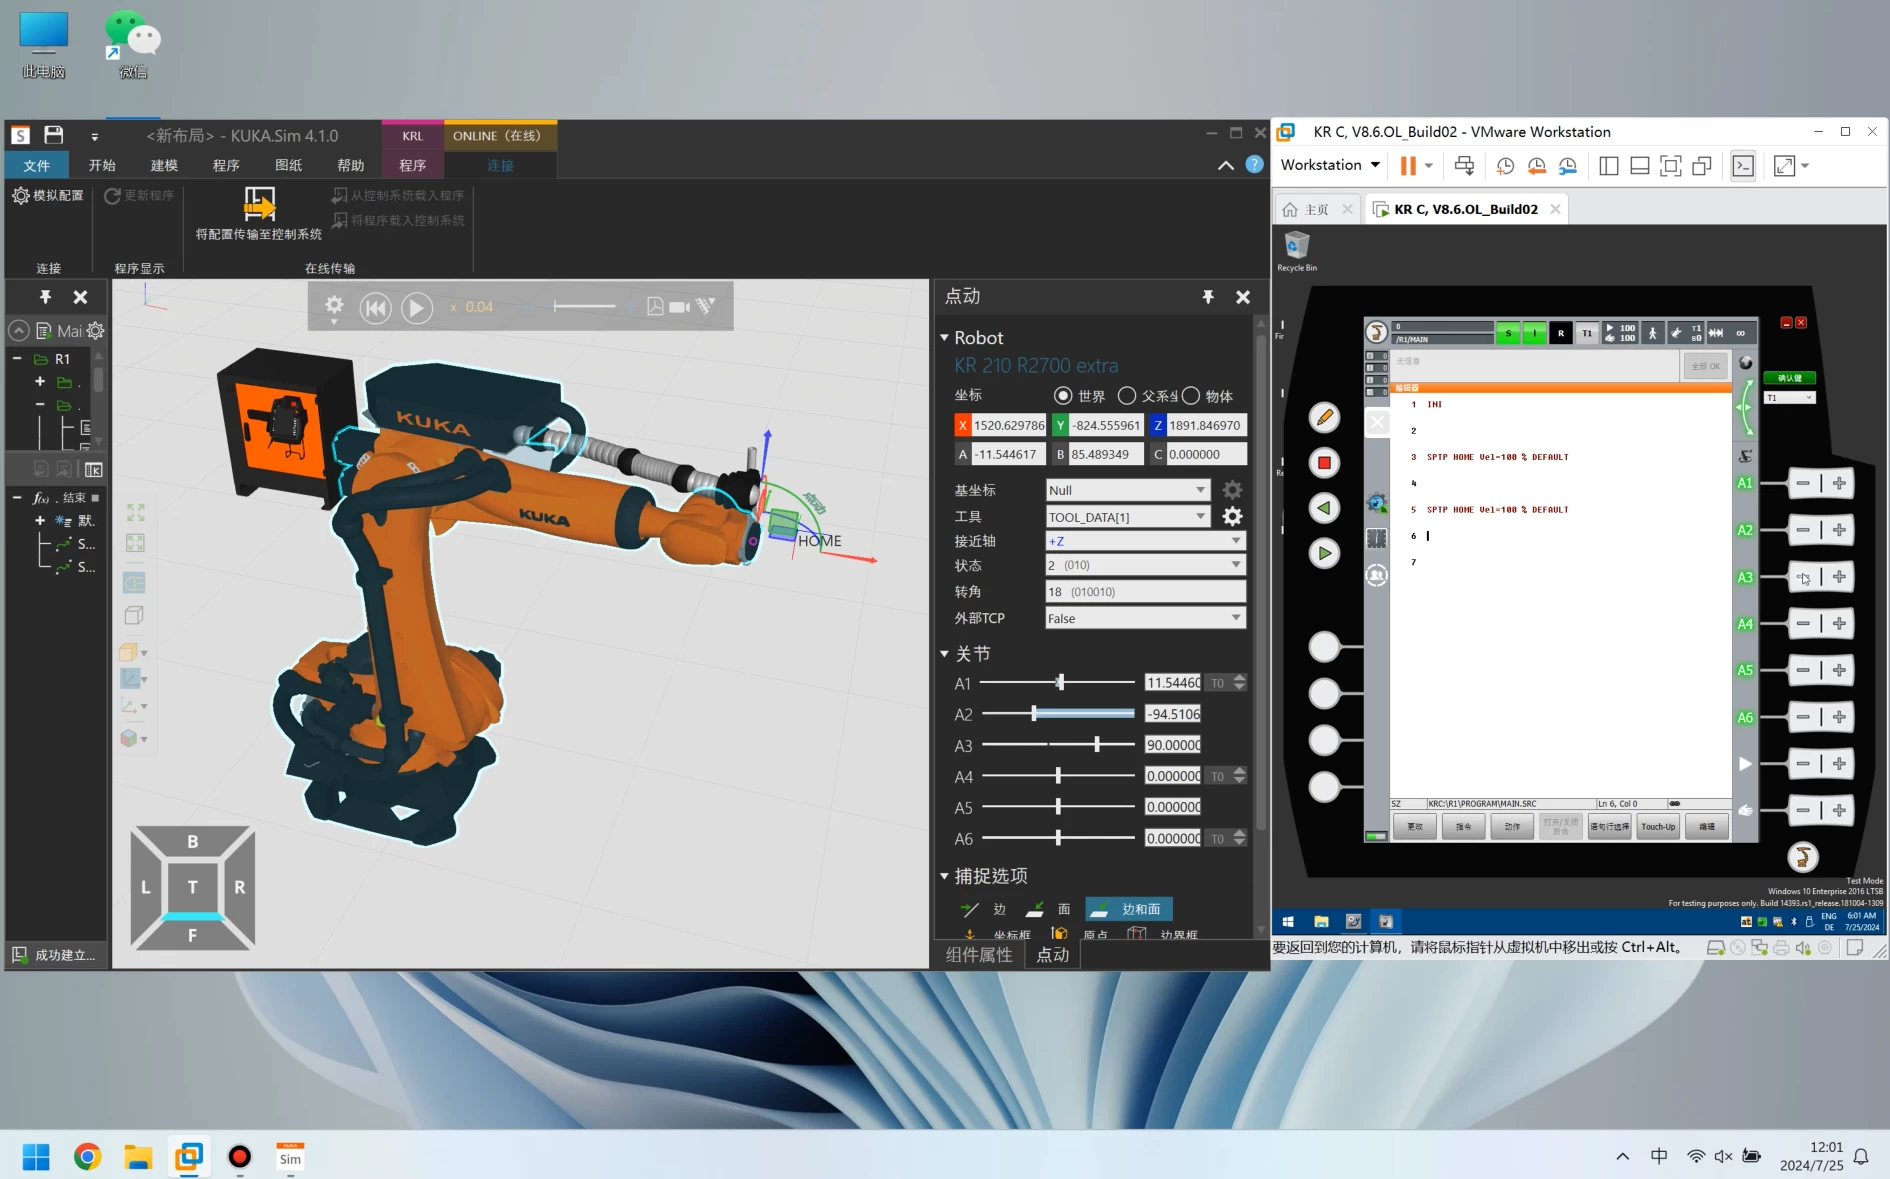1890x1179 pixels.
Task: Click the save icon in KUKA.Sim title bar
Action: pos(54,135)
